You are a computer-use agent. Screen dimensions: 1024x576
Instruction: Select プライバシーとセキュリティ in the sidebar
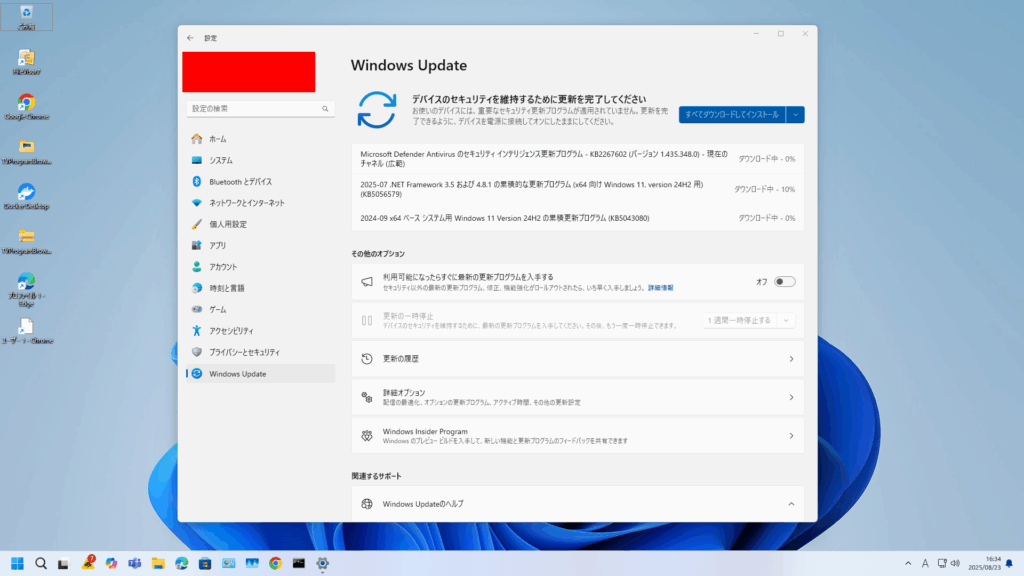261,352
